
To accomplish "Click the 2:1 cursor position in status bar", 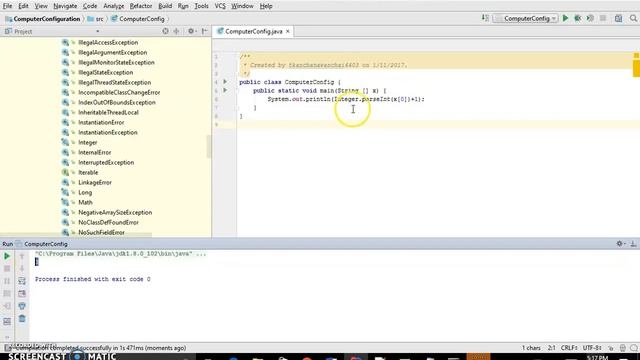I will coord(551,348).
